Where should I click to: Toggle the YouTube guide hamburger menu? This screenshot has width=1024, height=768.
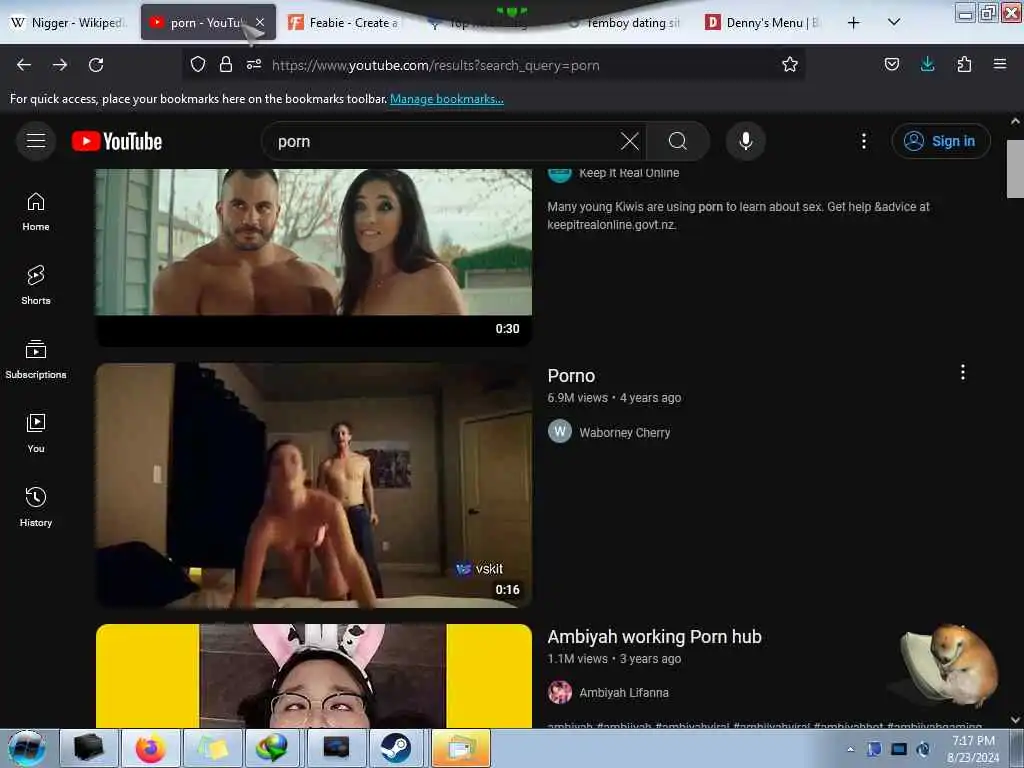[36, 141]
